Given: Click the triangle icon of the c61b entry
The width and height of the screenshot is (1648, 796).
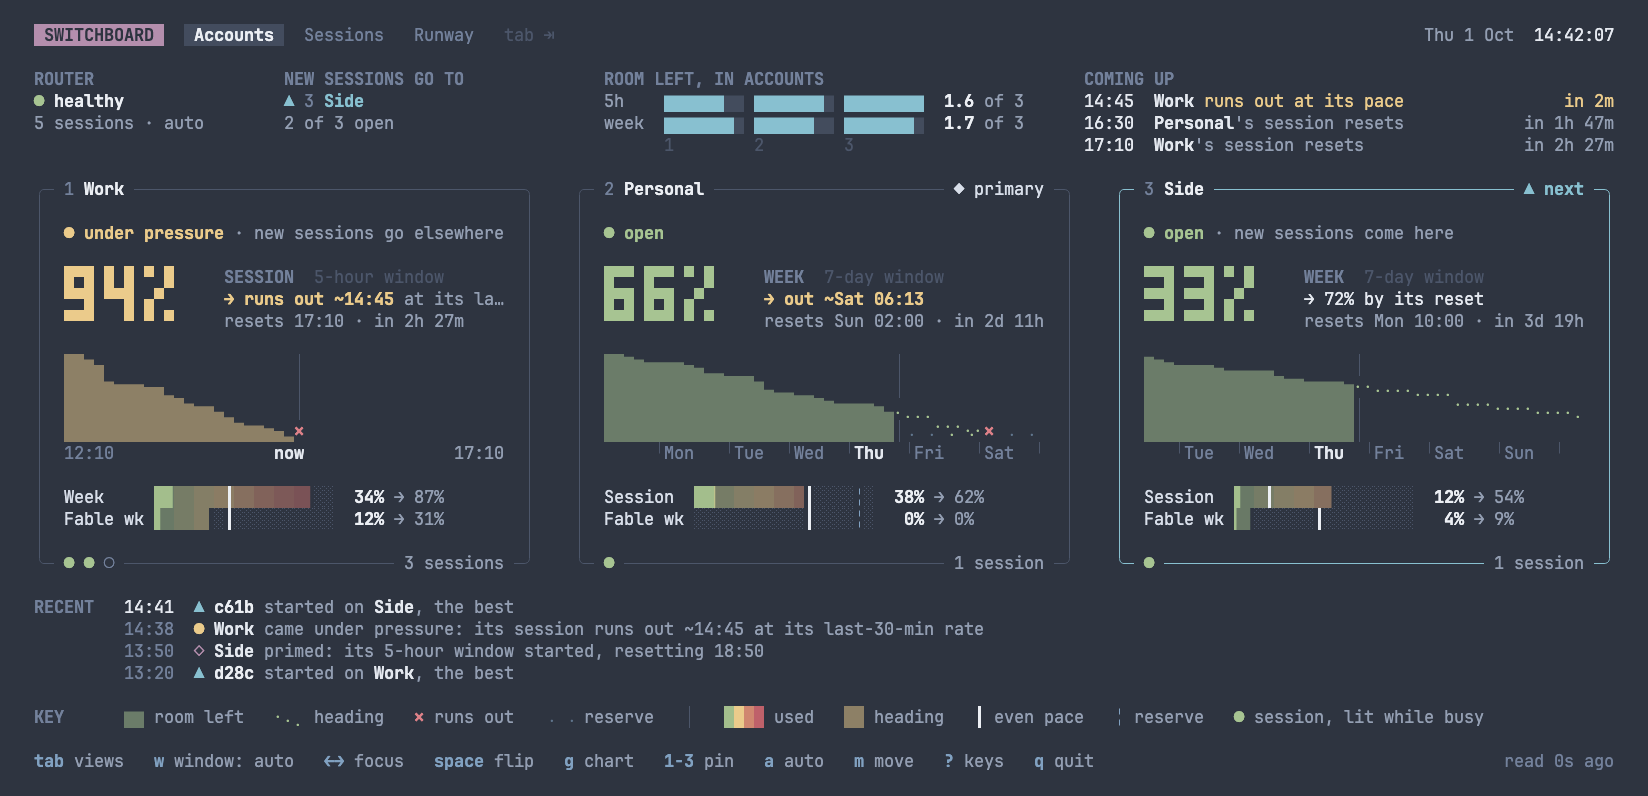Looking at the screenshot, I should [x=199, y=607].
